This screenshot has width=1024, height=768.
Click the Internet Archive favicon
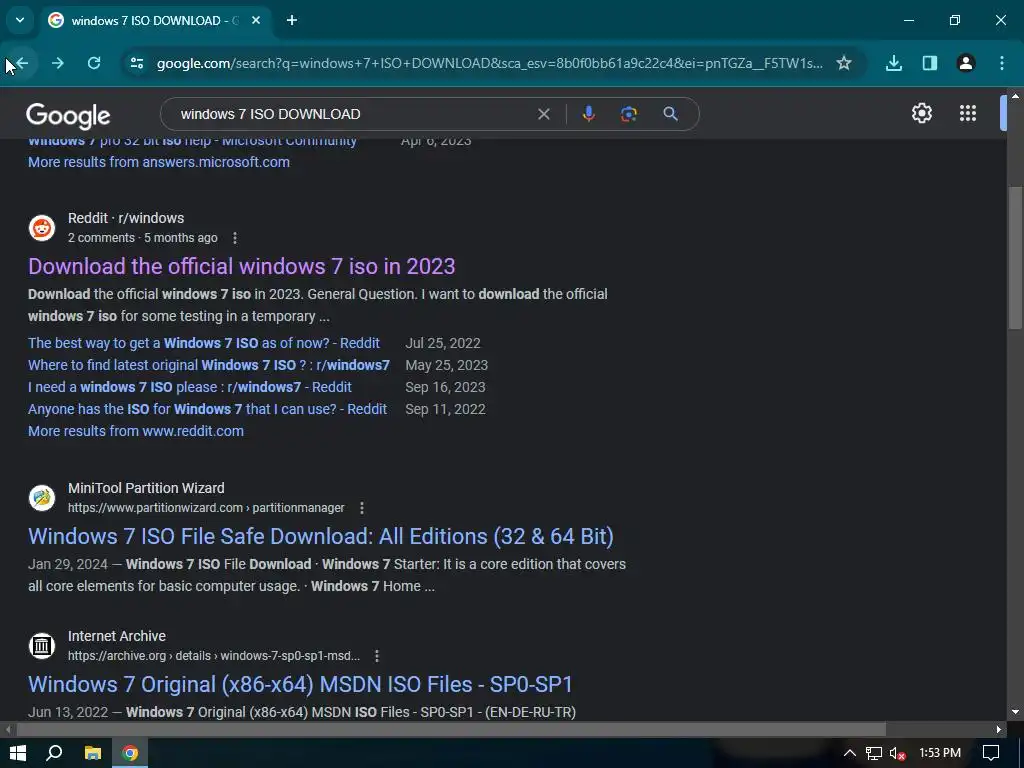click(42, 646)
